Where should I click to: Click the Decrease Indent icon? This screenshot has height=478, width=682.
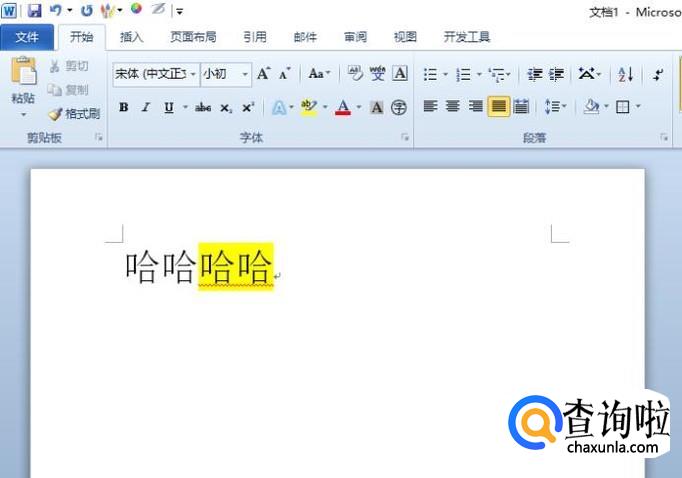(x=535, y=74)
